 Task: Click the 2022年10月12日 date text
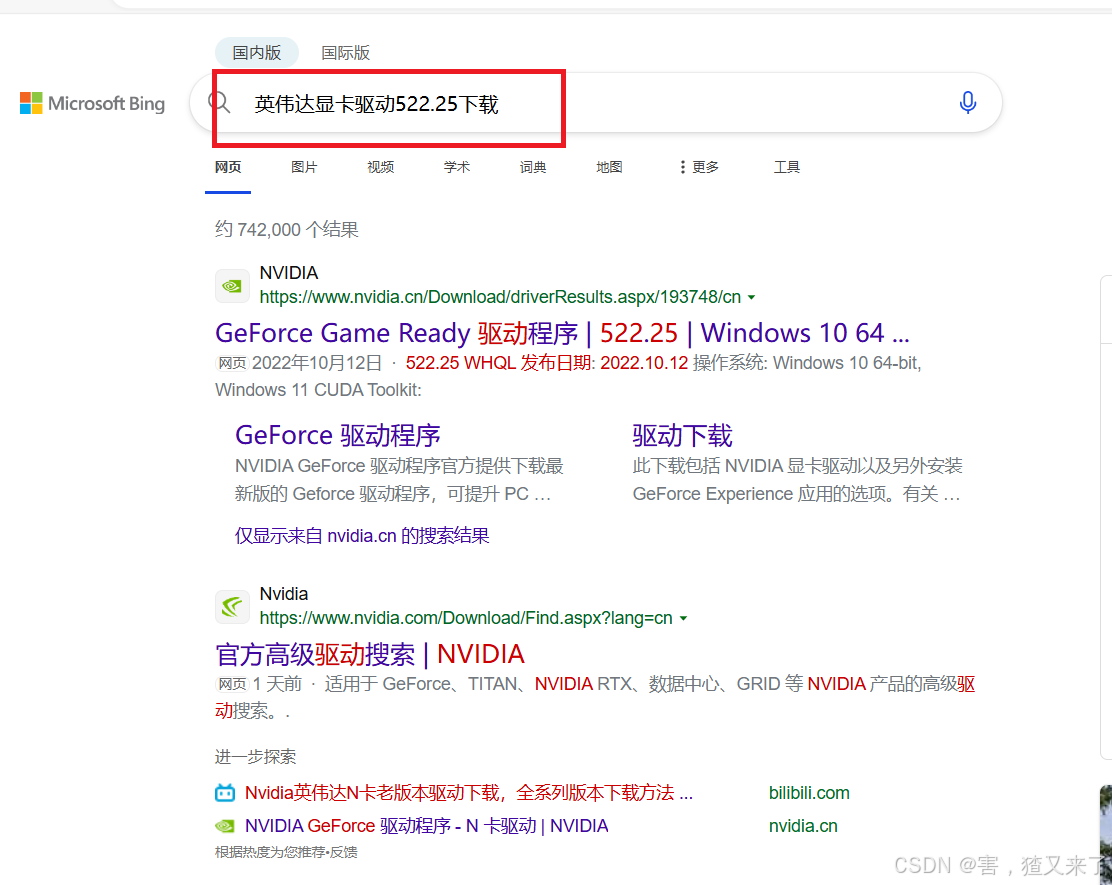coord(317,363)
